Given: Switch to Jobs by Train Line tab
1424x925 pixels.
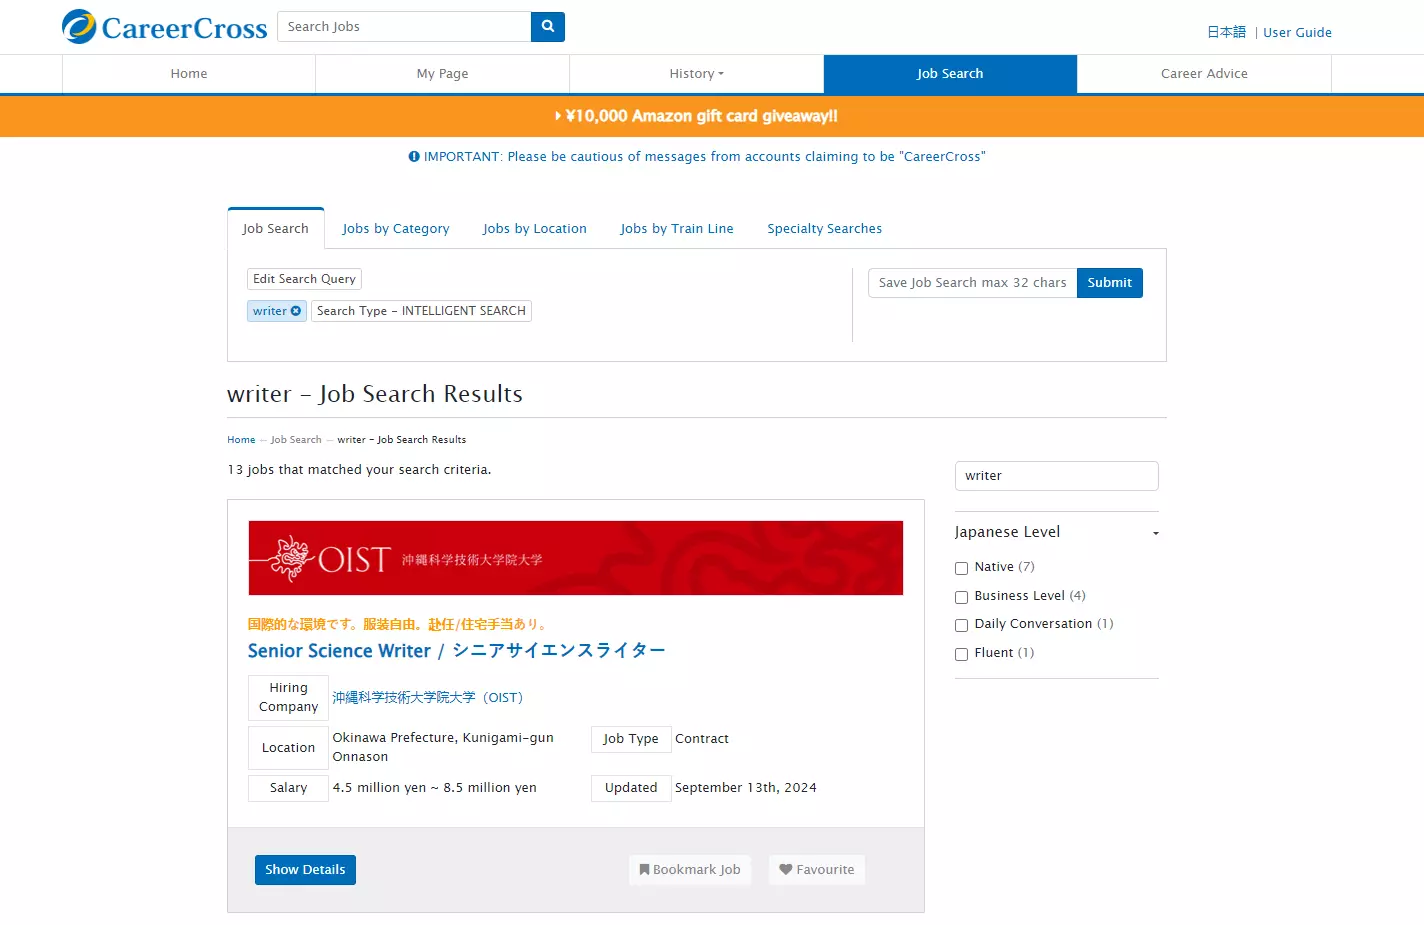Looking at the screenshot, I should coord(677,229).
